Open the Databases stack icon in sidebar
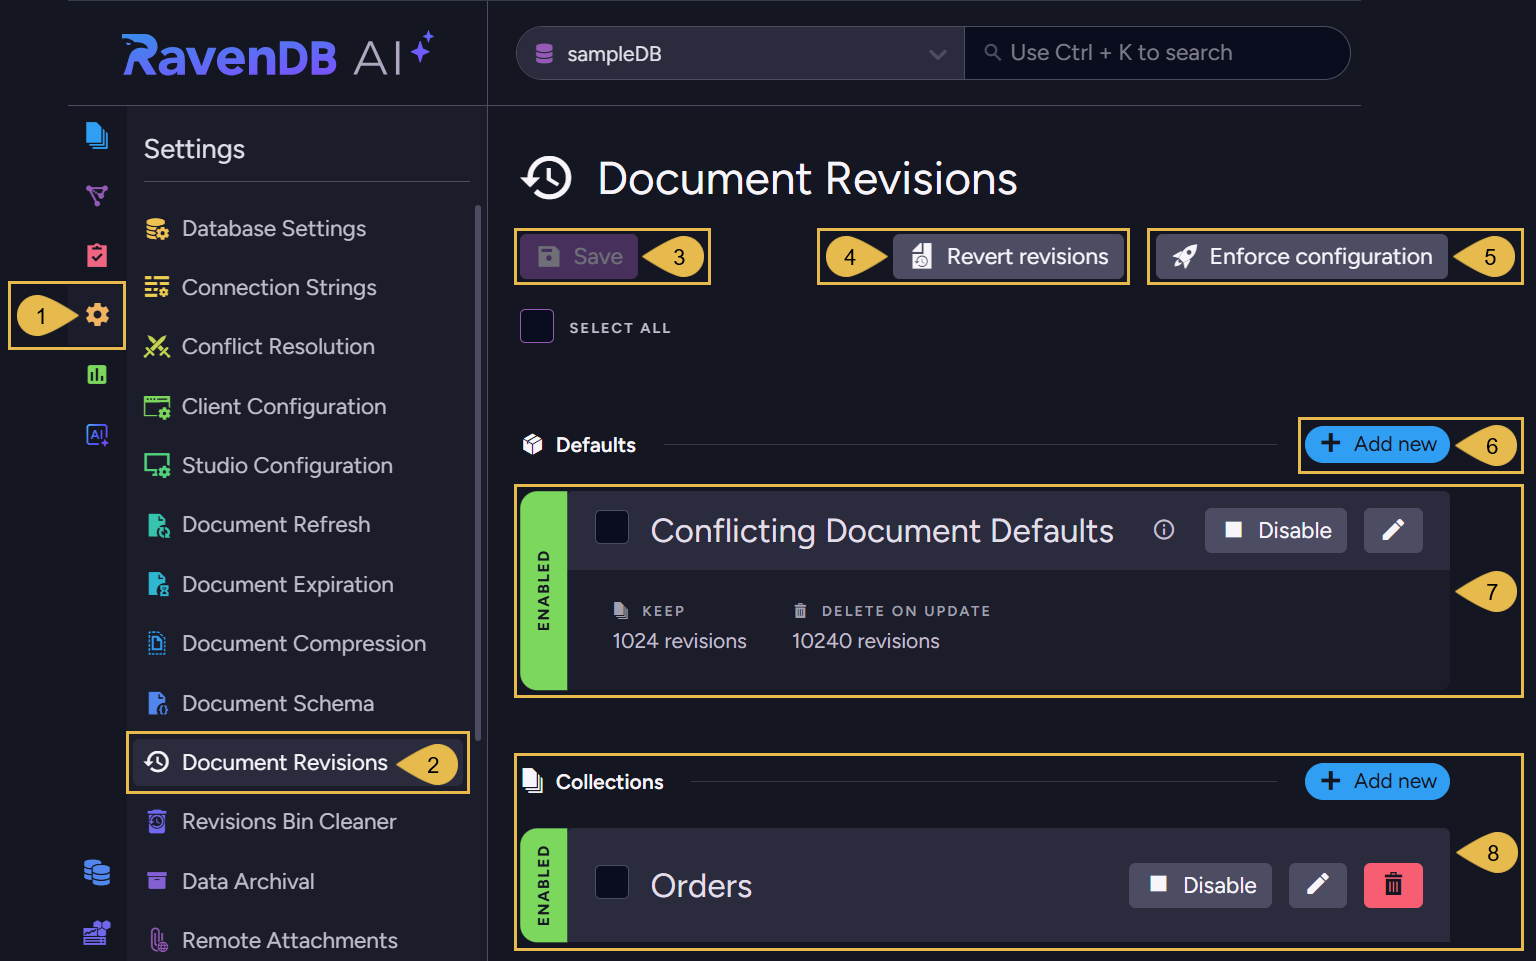 pos(97,873)
